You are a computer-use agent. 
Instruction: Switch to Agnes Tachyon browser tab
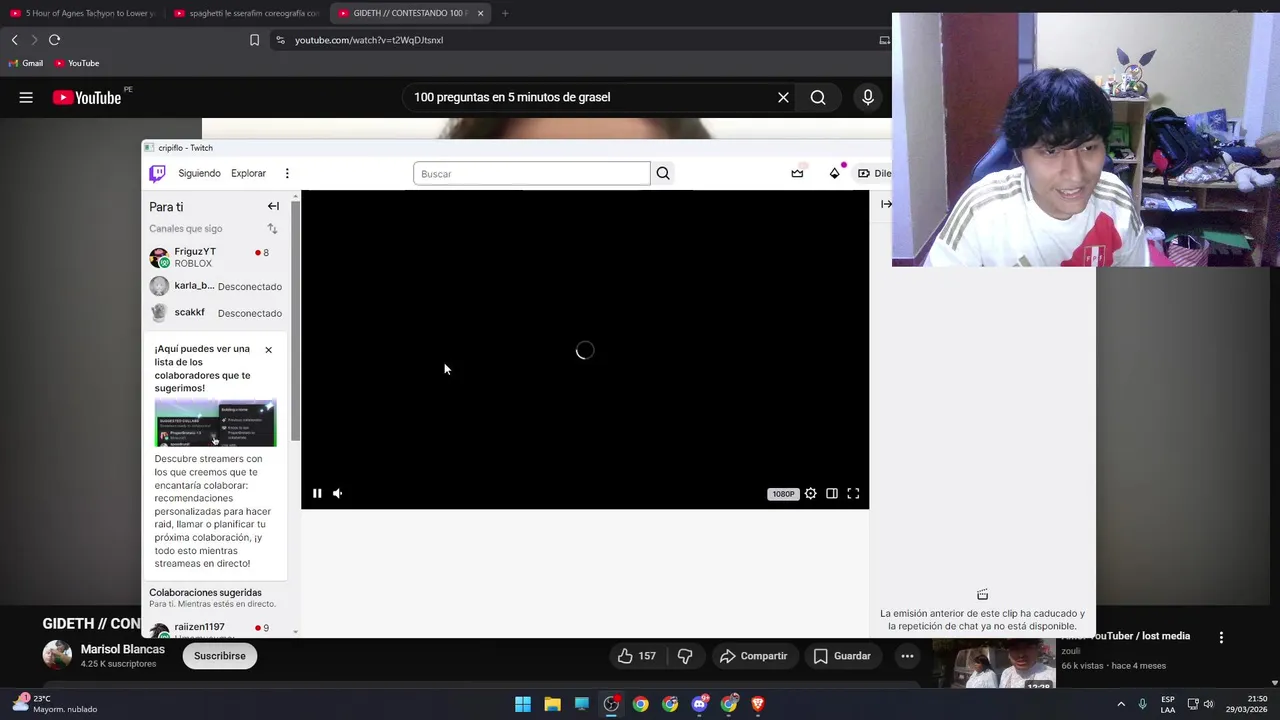82,13
